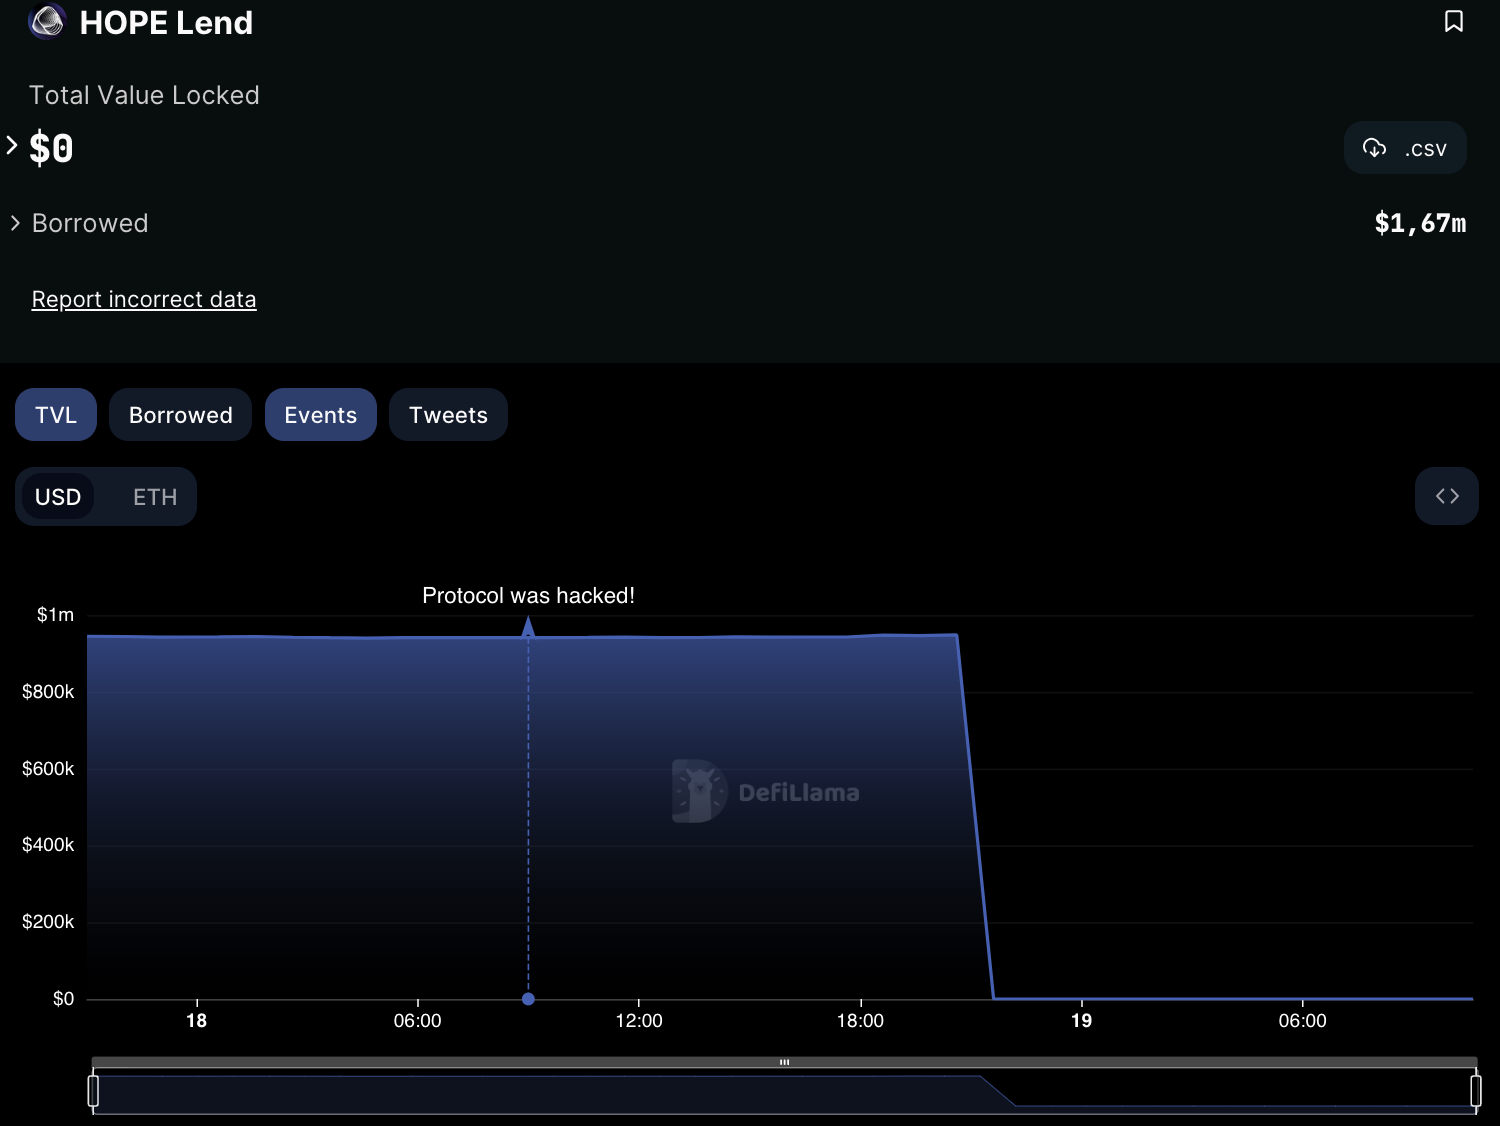Viewport: 1500px width, 1126px height.
Task: Expand the Borrowed breakdown chevron
Action: 15,223
